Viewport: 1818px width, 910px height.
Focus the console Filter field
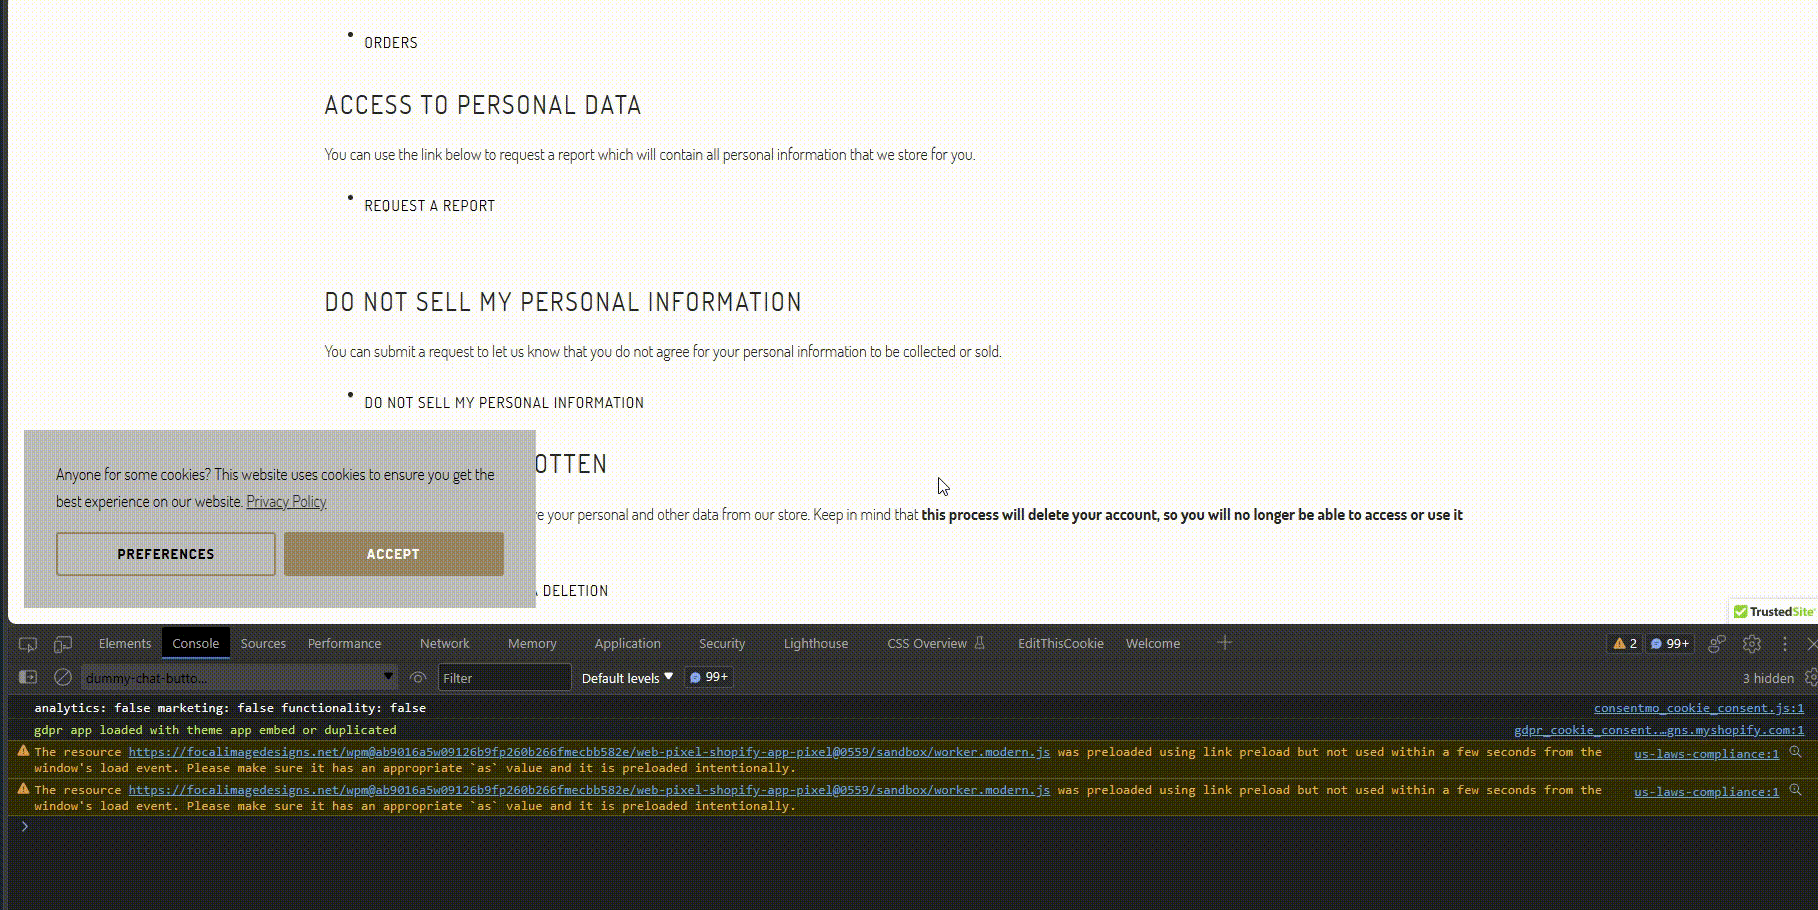[x=504, y=678]
